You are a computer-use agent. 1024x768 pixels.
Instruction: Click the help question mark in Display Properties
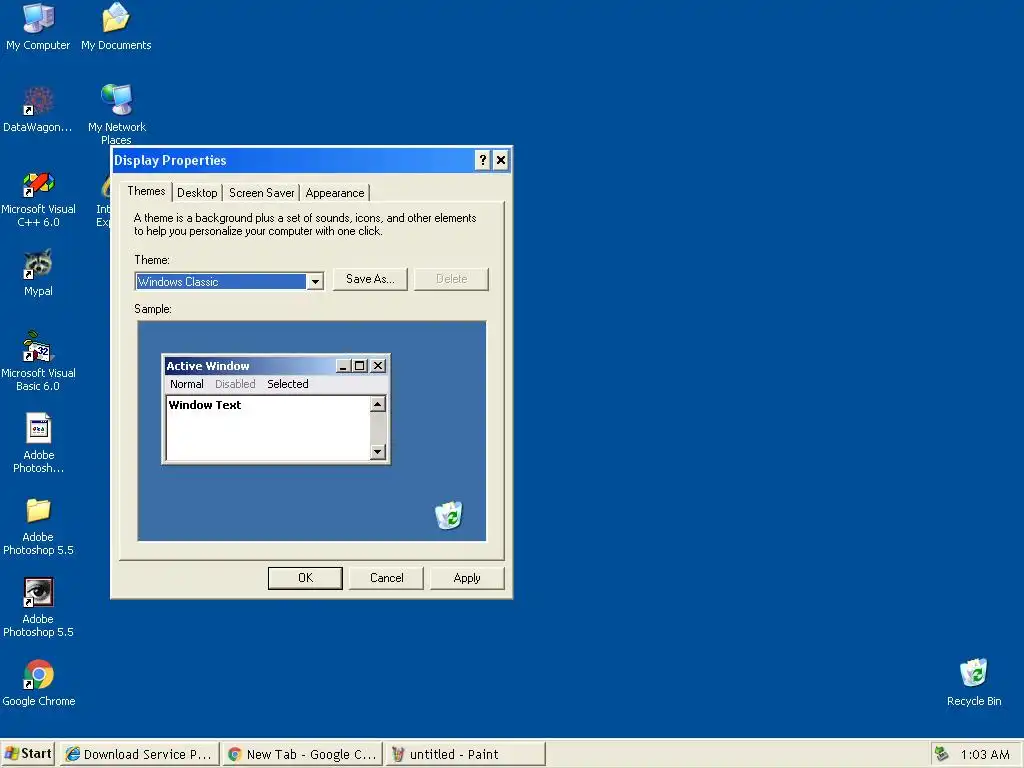click(482, 160)
